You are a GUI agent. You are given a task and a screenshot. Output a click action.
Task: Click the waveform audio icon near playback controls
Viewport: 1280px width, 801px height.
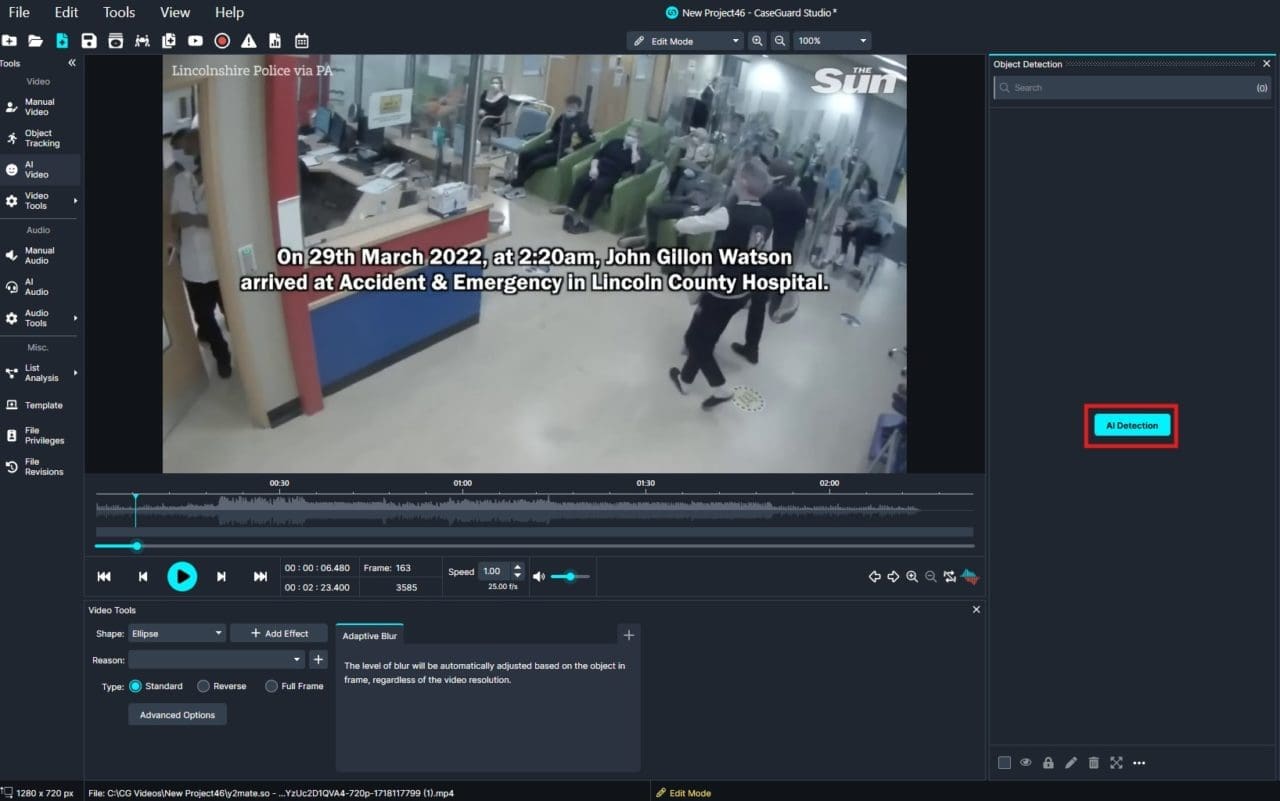coord(970,576)
